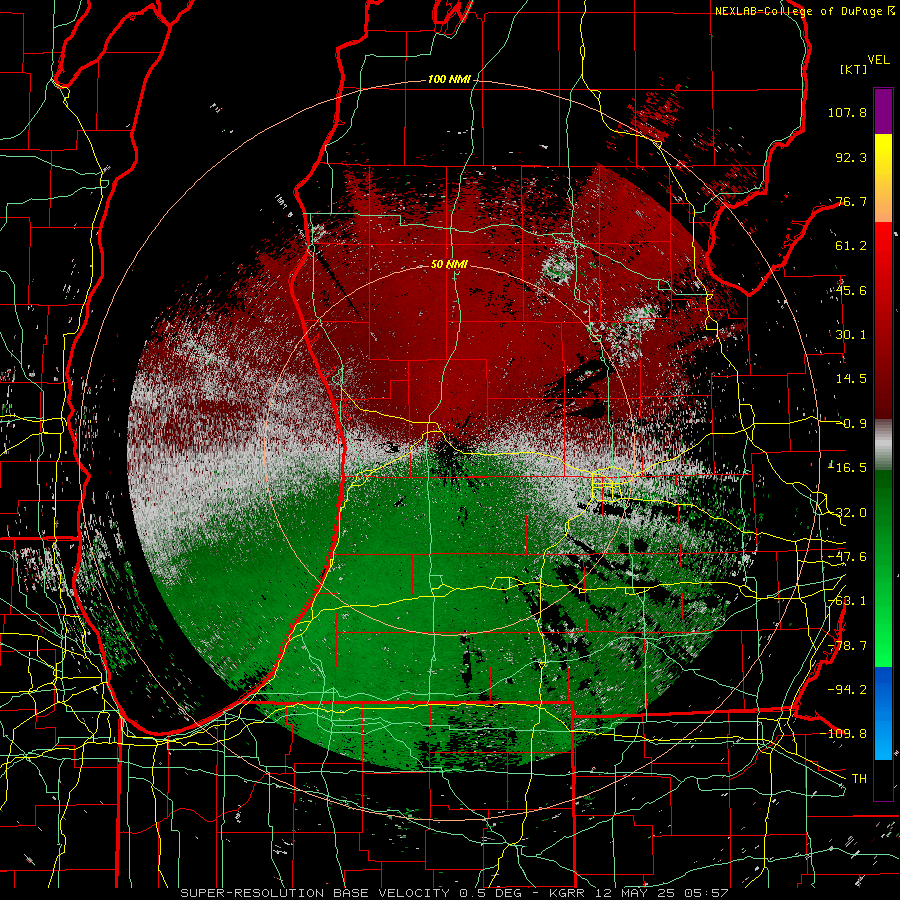Click the 76.7 legend value
The image size is (900, 900).
coord(851,201)
